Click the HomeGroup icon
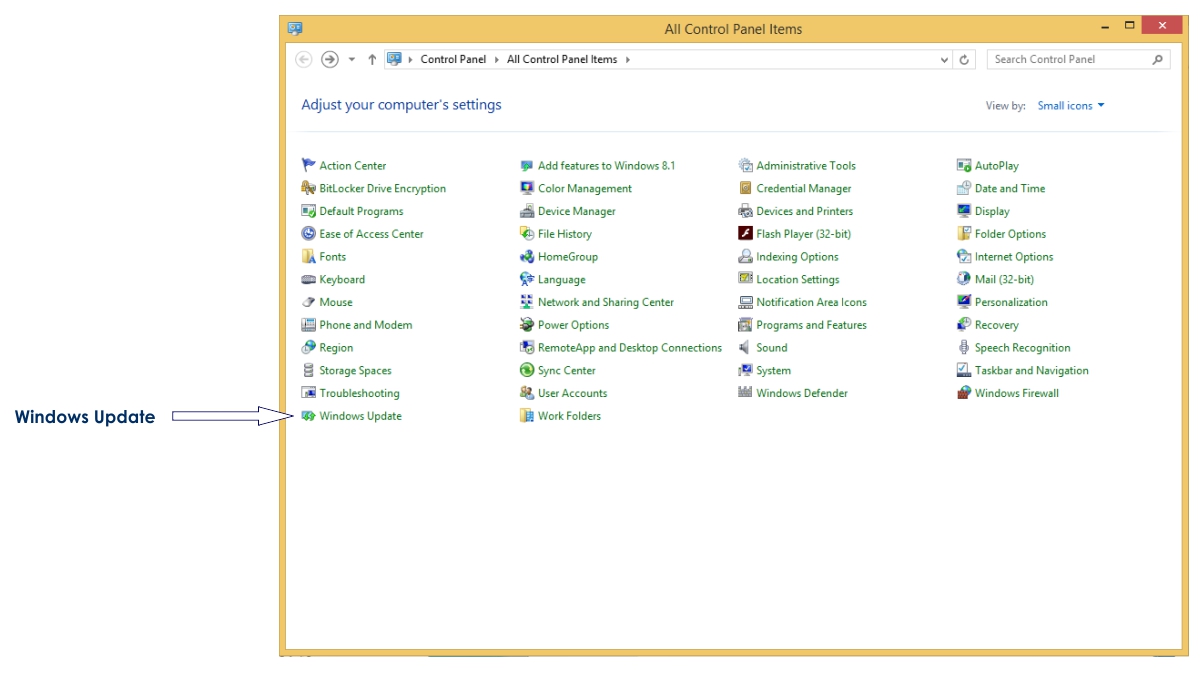Image resolution: width=1201 pixels, height=694 pixels. tap(527, 257)
